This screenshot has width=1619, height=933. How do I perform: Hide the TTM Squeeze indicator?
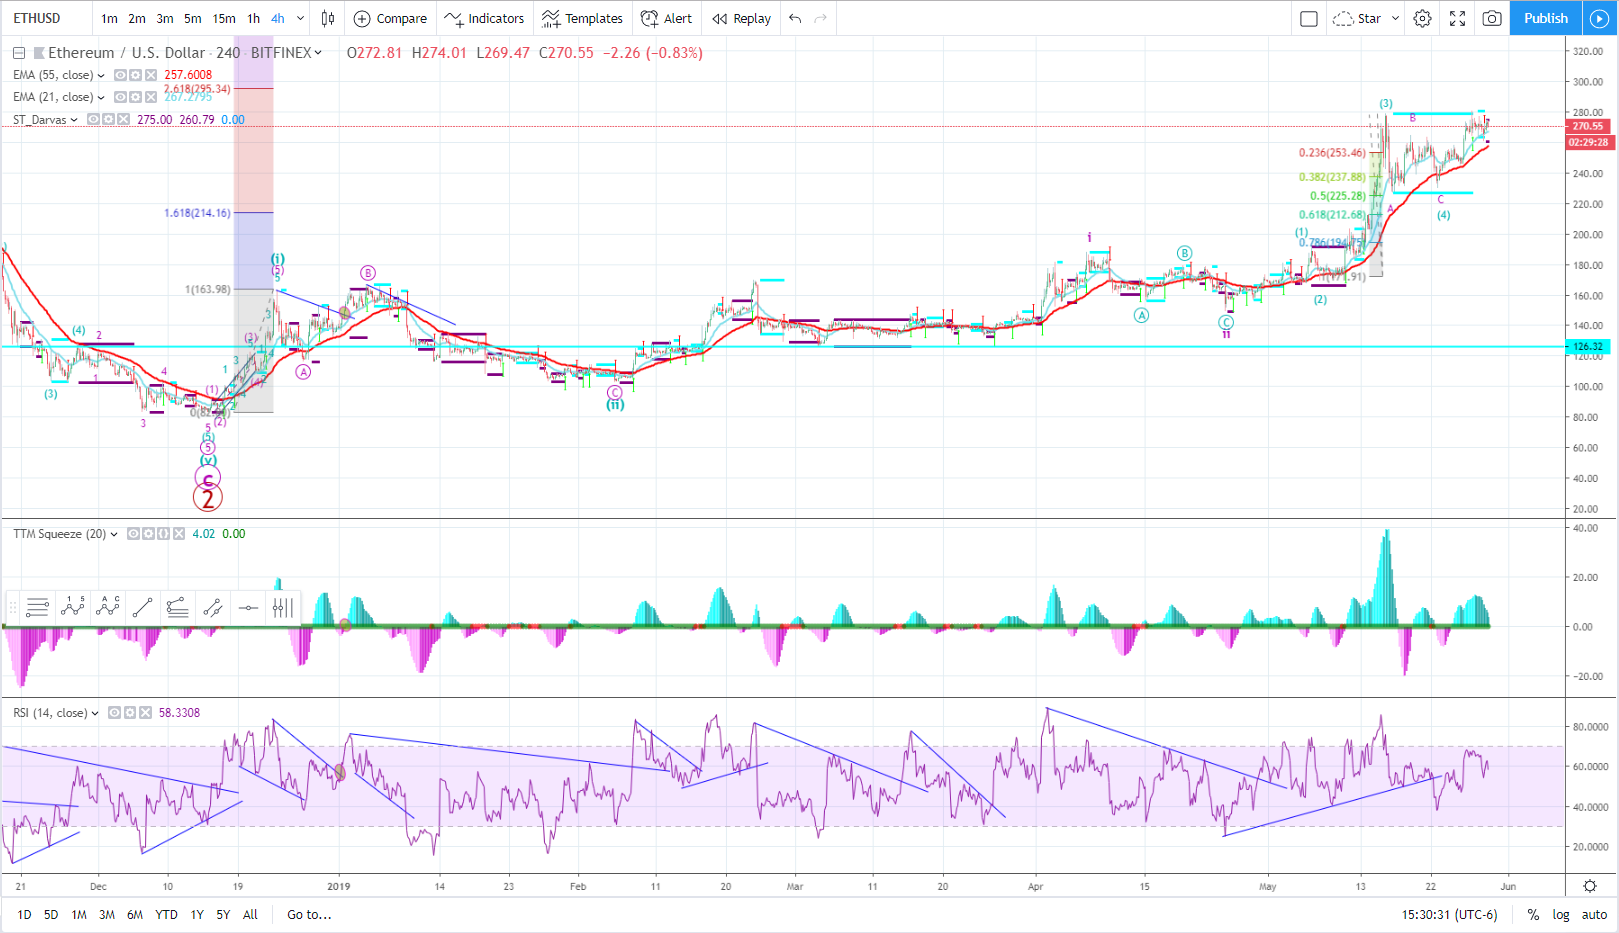[133, 534]
